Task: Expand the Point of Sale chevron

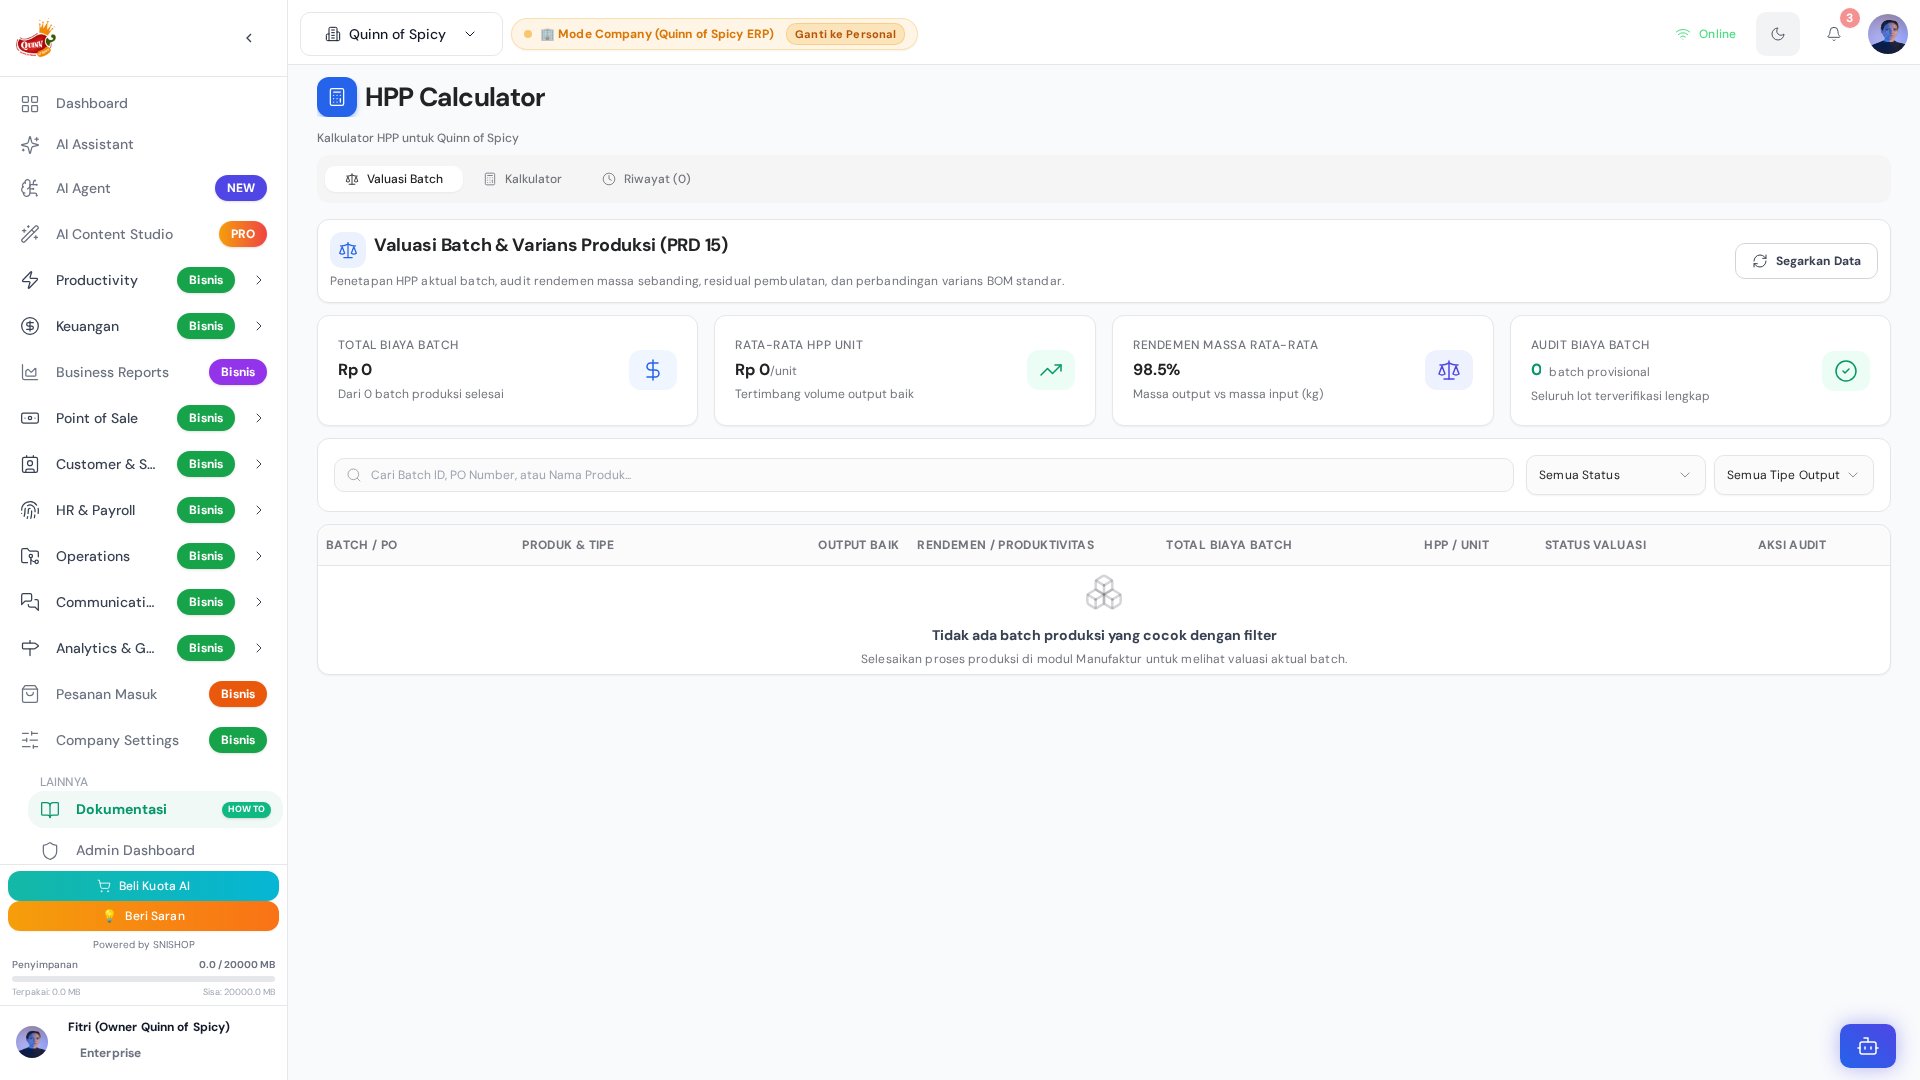Action: click(x=259, y=418)
